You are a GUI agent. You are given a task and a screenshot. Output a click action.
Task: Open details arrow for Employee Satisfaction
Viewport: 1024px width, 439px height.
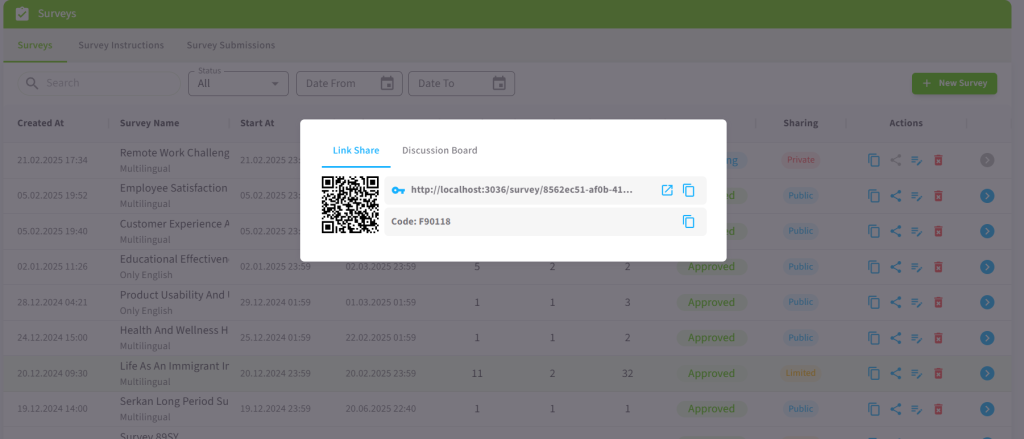(x=987, y=195)
